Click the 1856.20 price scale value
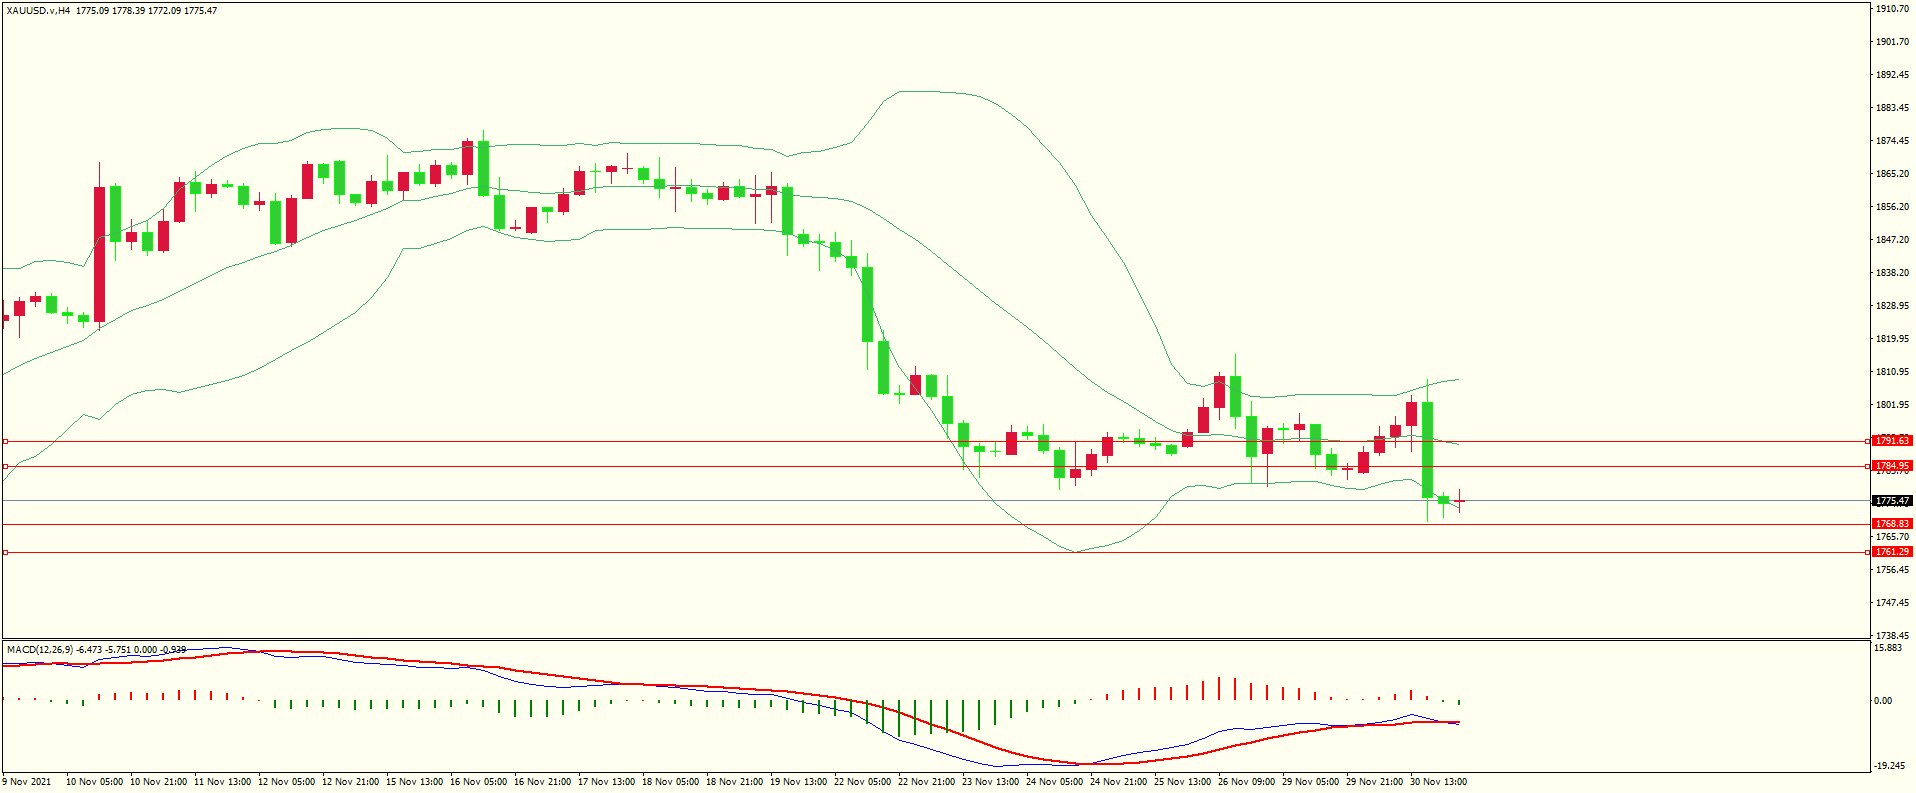1916x793 pixels. (1893, 207)
